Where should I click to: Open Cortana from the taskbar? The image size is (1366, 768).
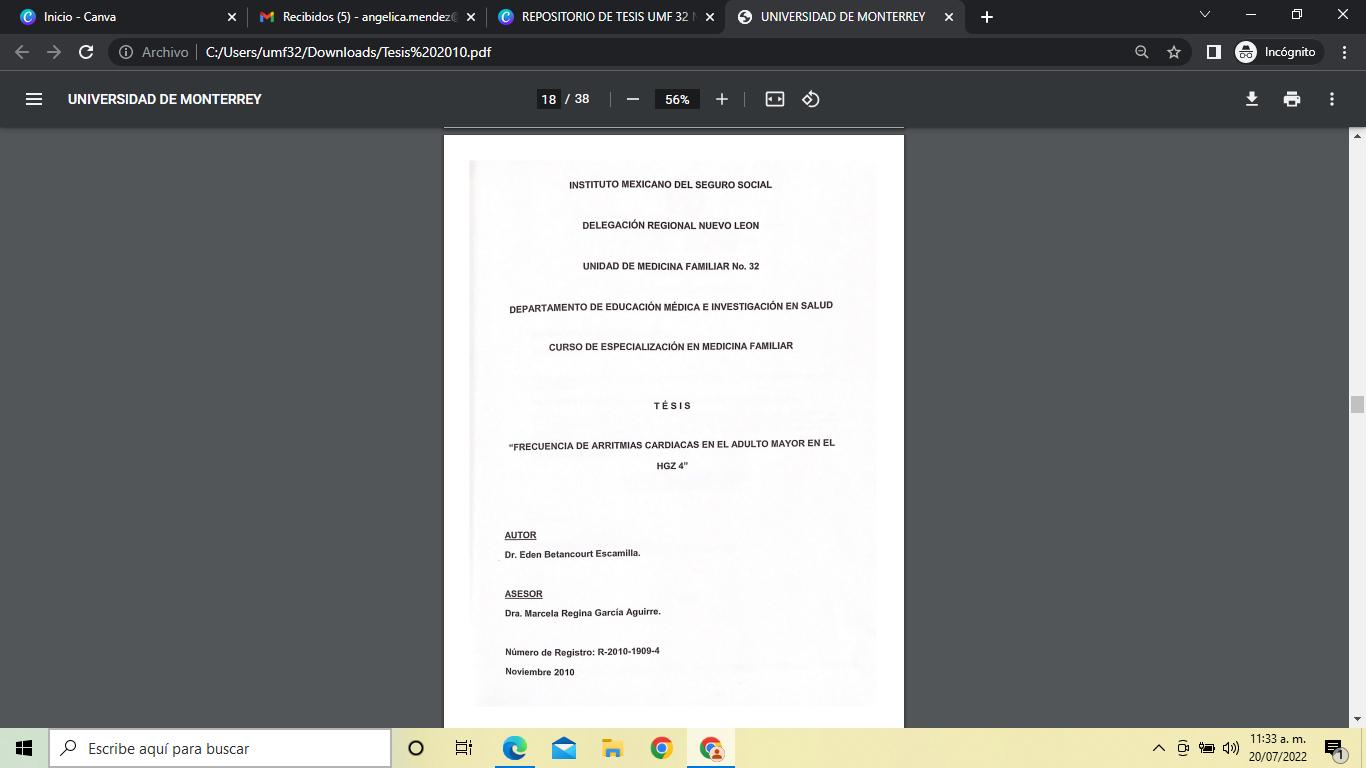click(x=416, y=748)
